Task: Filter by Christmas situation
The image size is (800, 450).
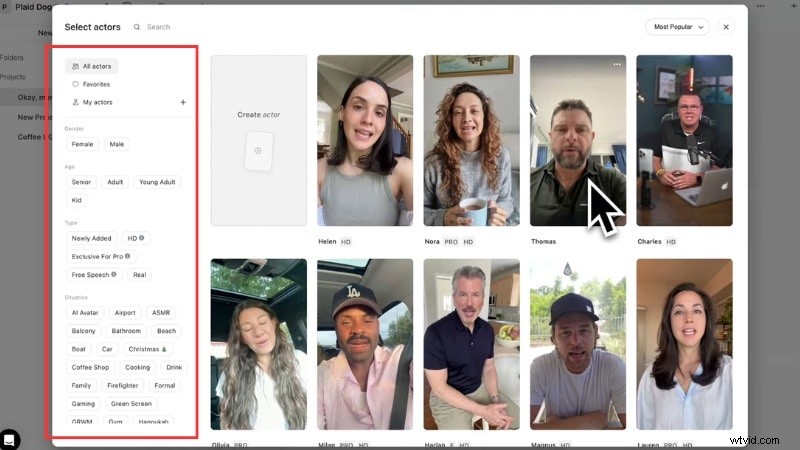Action: [147, 349]
